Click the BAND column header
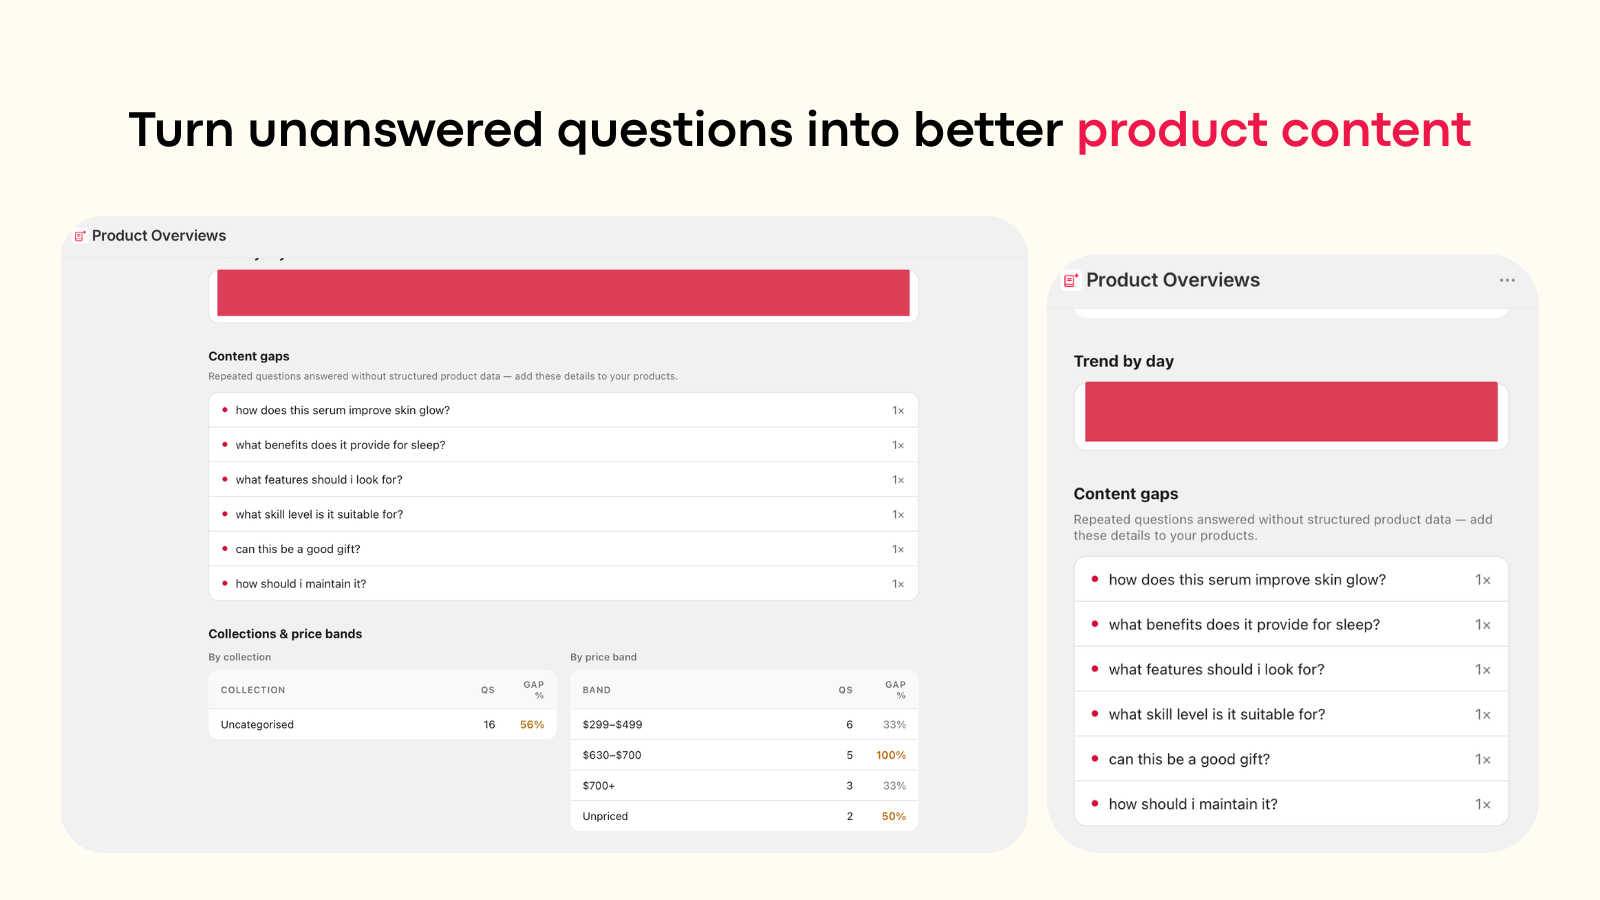Viewport: 1600px width, 900px height. 596,690
